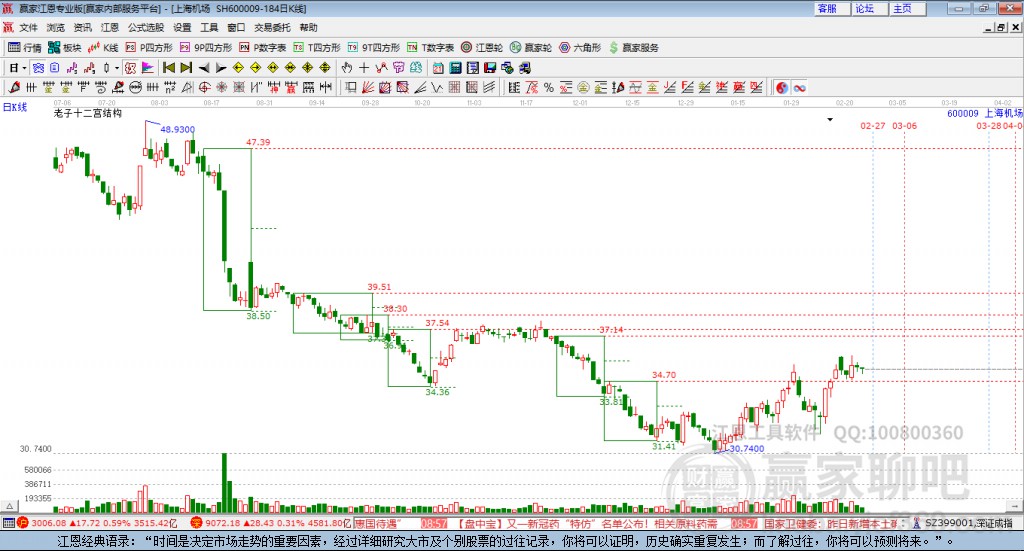Open the 赢家轮 wheel tool

click(x=531, y=48)
